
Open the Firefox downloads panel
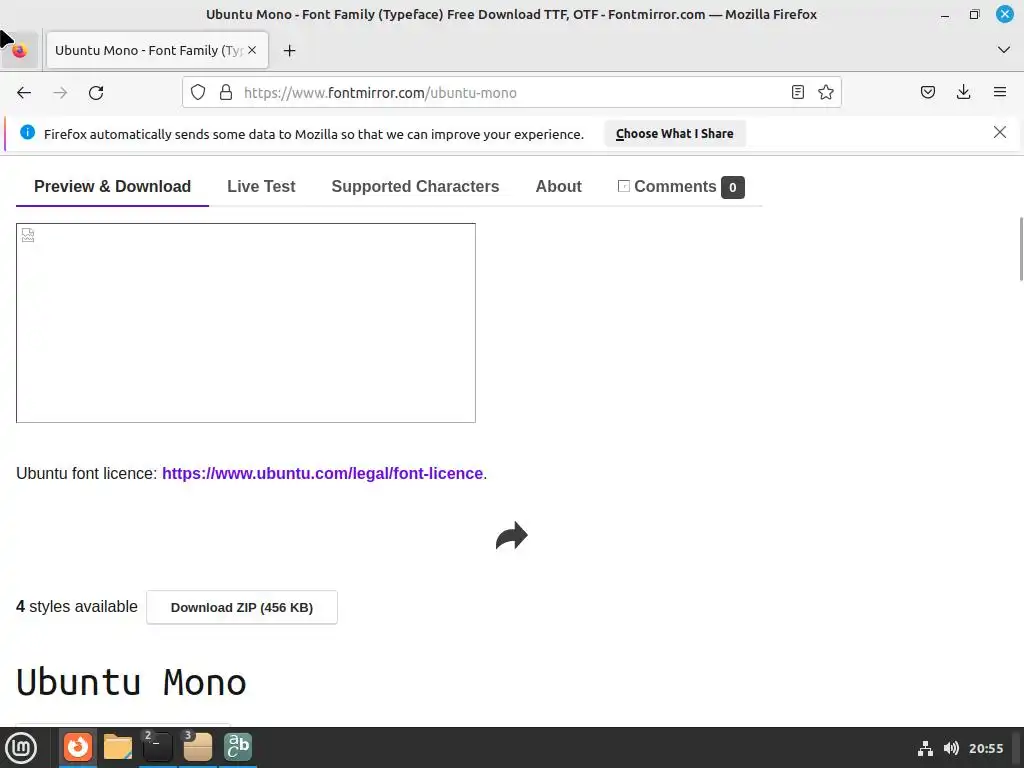point(963,93)
